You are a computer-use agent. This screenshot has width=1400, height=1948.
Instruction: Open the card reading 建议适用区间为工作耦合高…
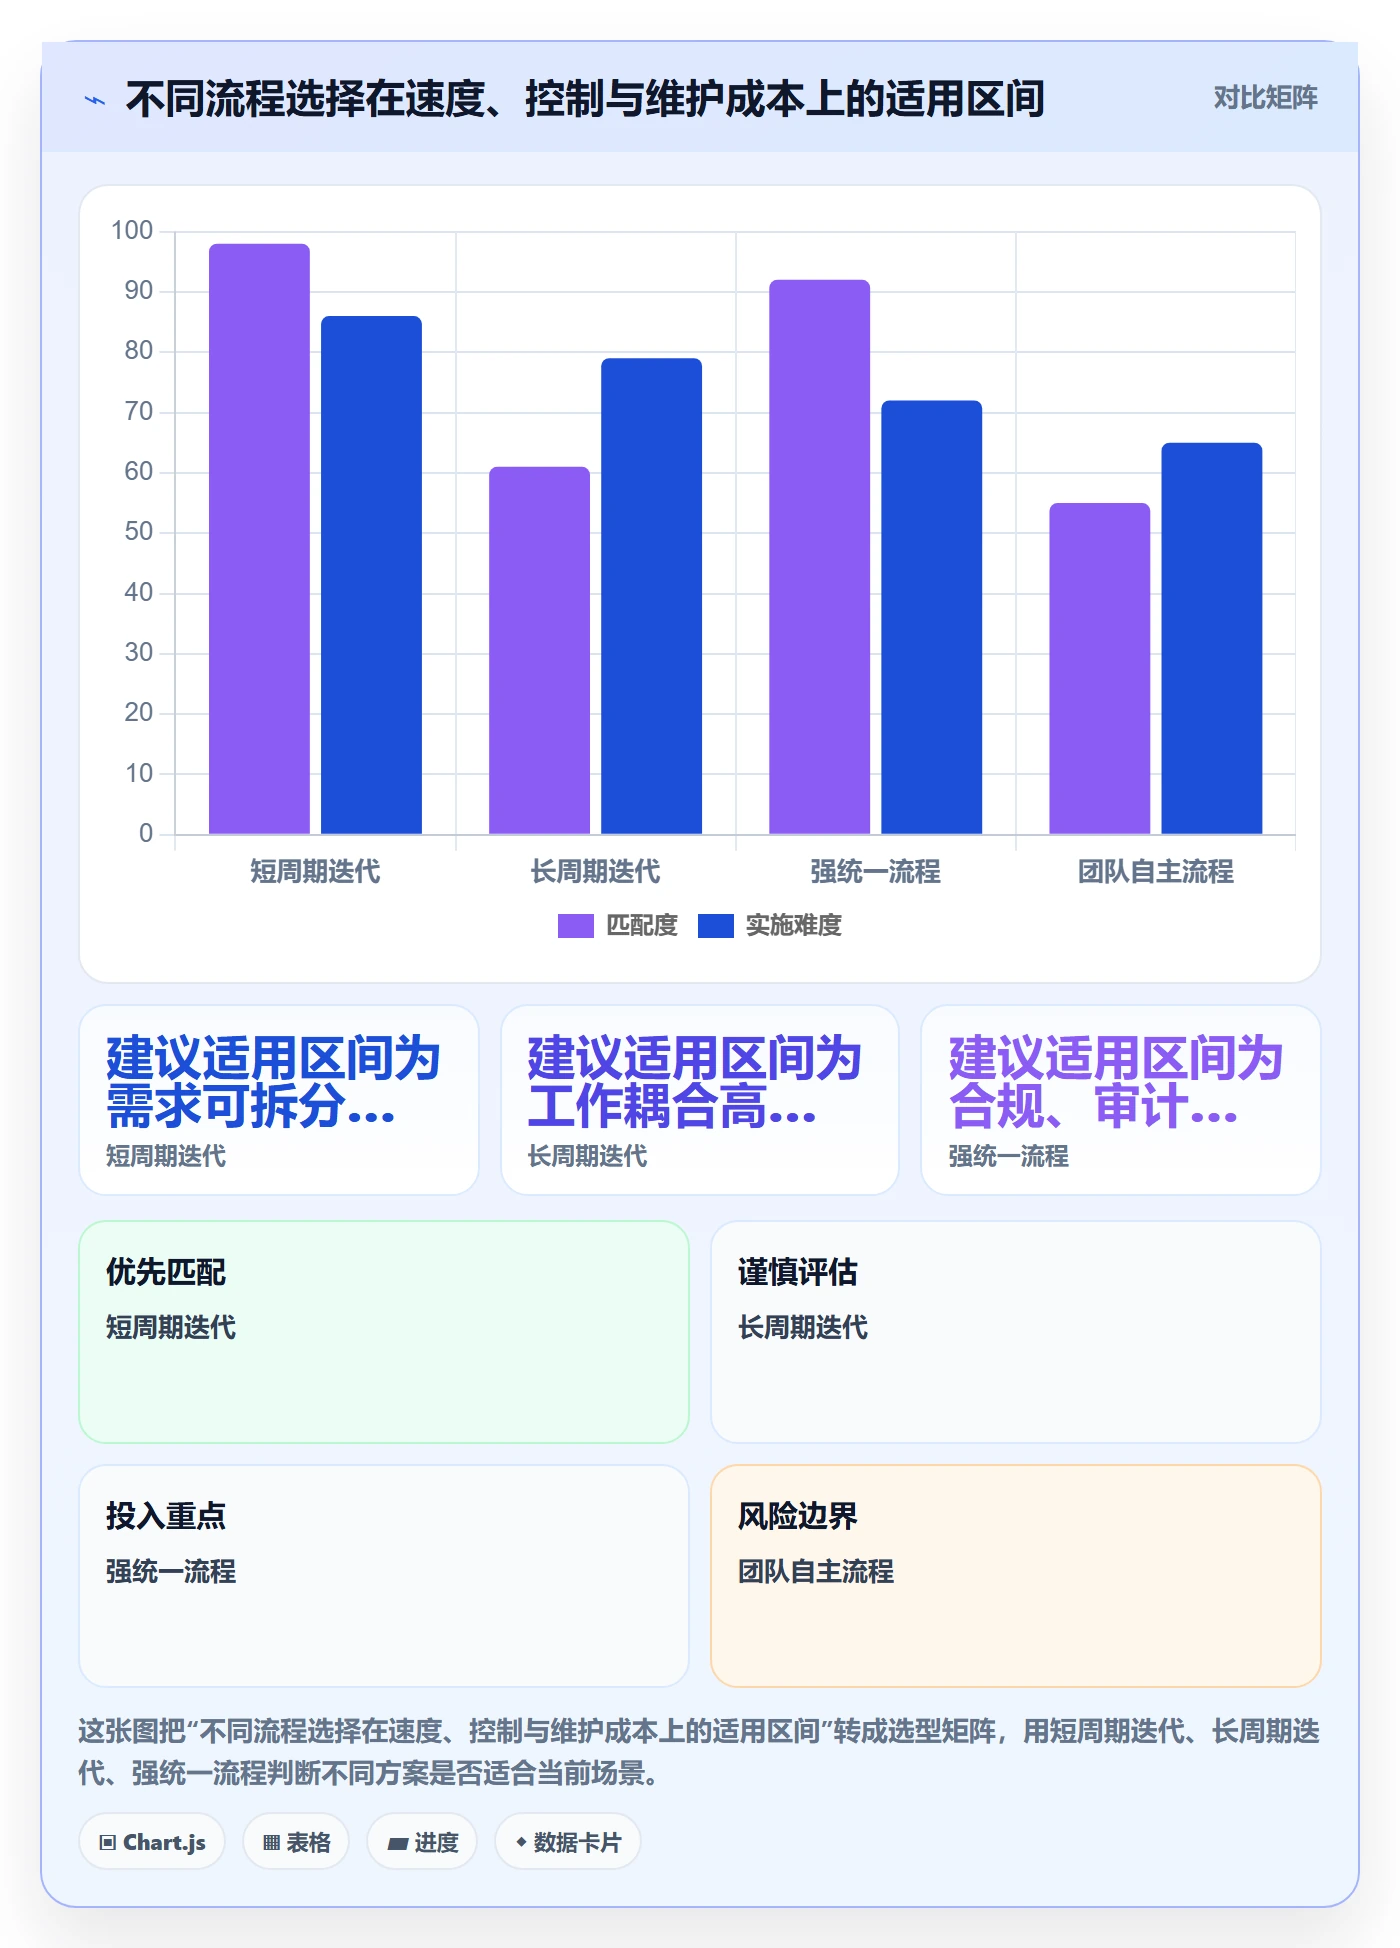(700, 1100)
